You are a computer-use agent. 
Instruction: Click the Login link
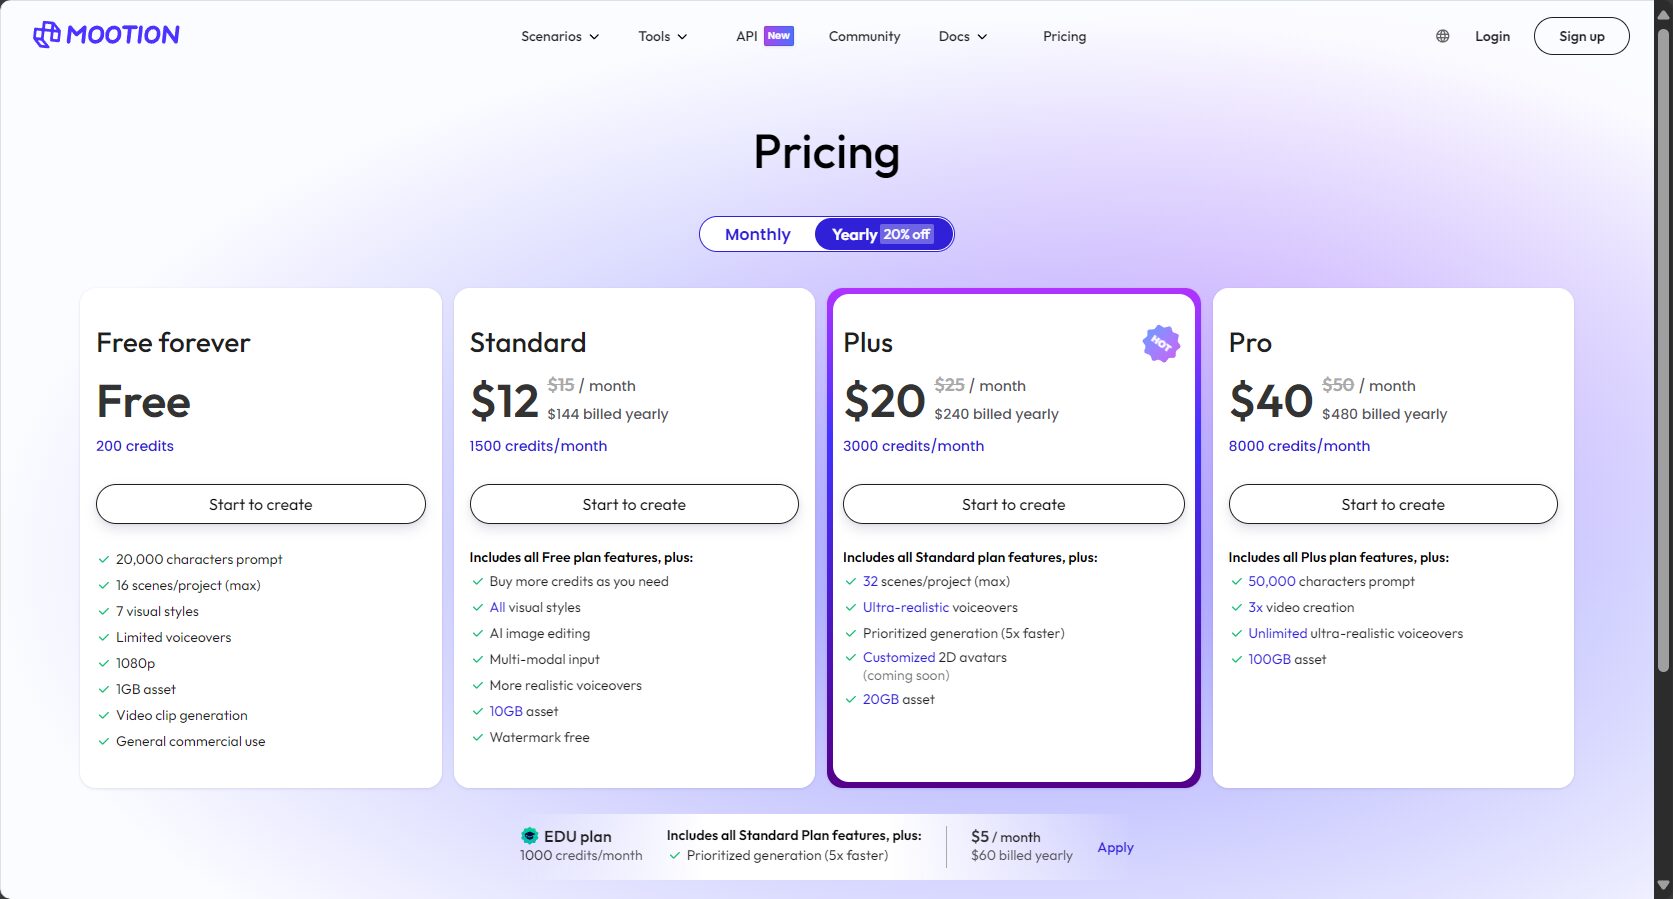tap(1492, 36)
